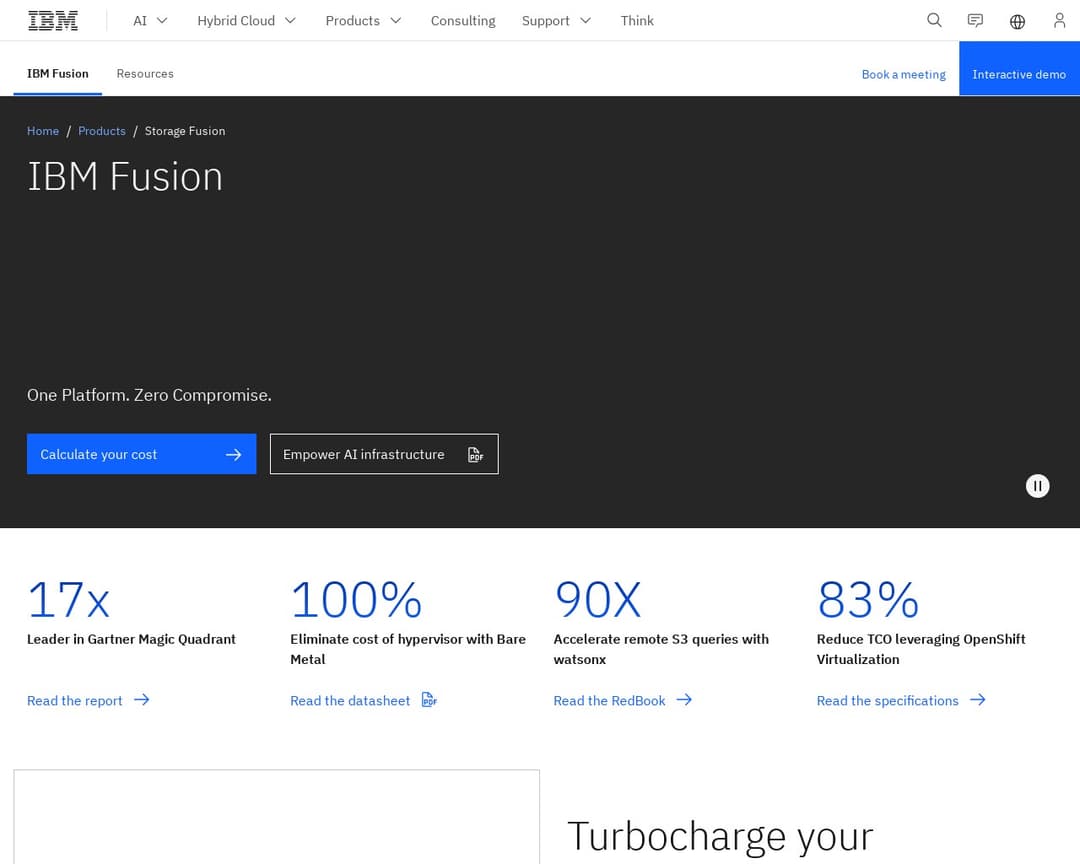Click 'Eliminate cost of hypervisor' text
Image resolution: width=1080 pixels, height=864 pixels.
376,639
